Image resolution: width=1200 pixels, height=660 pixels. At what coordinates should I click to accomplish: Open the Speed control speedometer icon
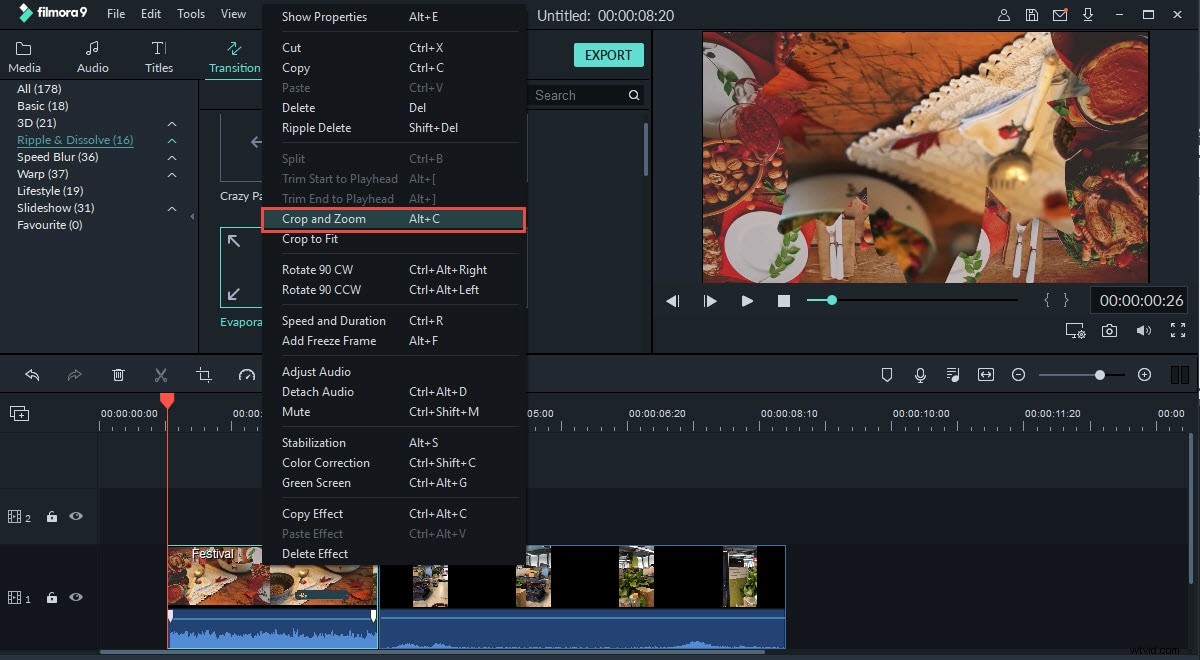(x=246, y=374)
